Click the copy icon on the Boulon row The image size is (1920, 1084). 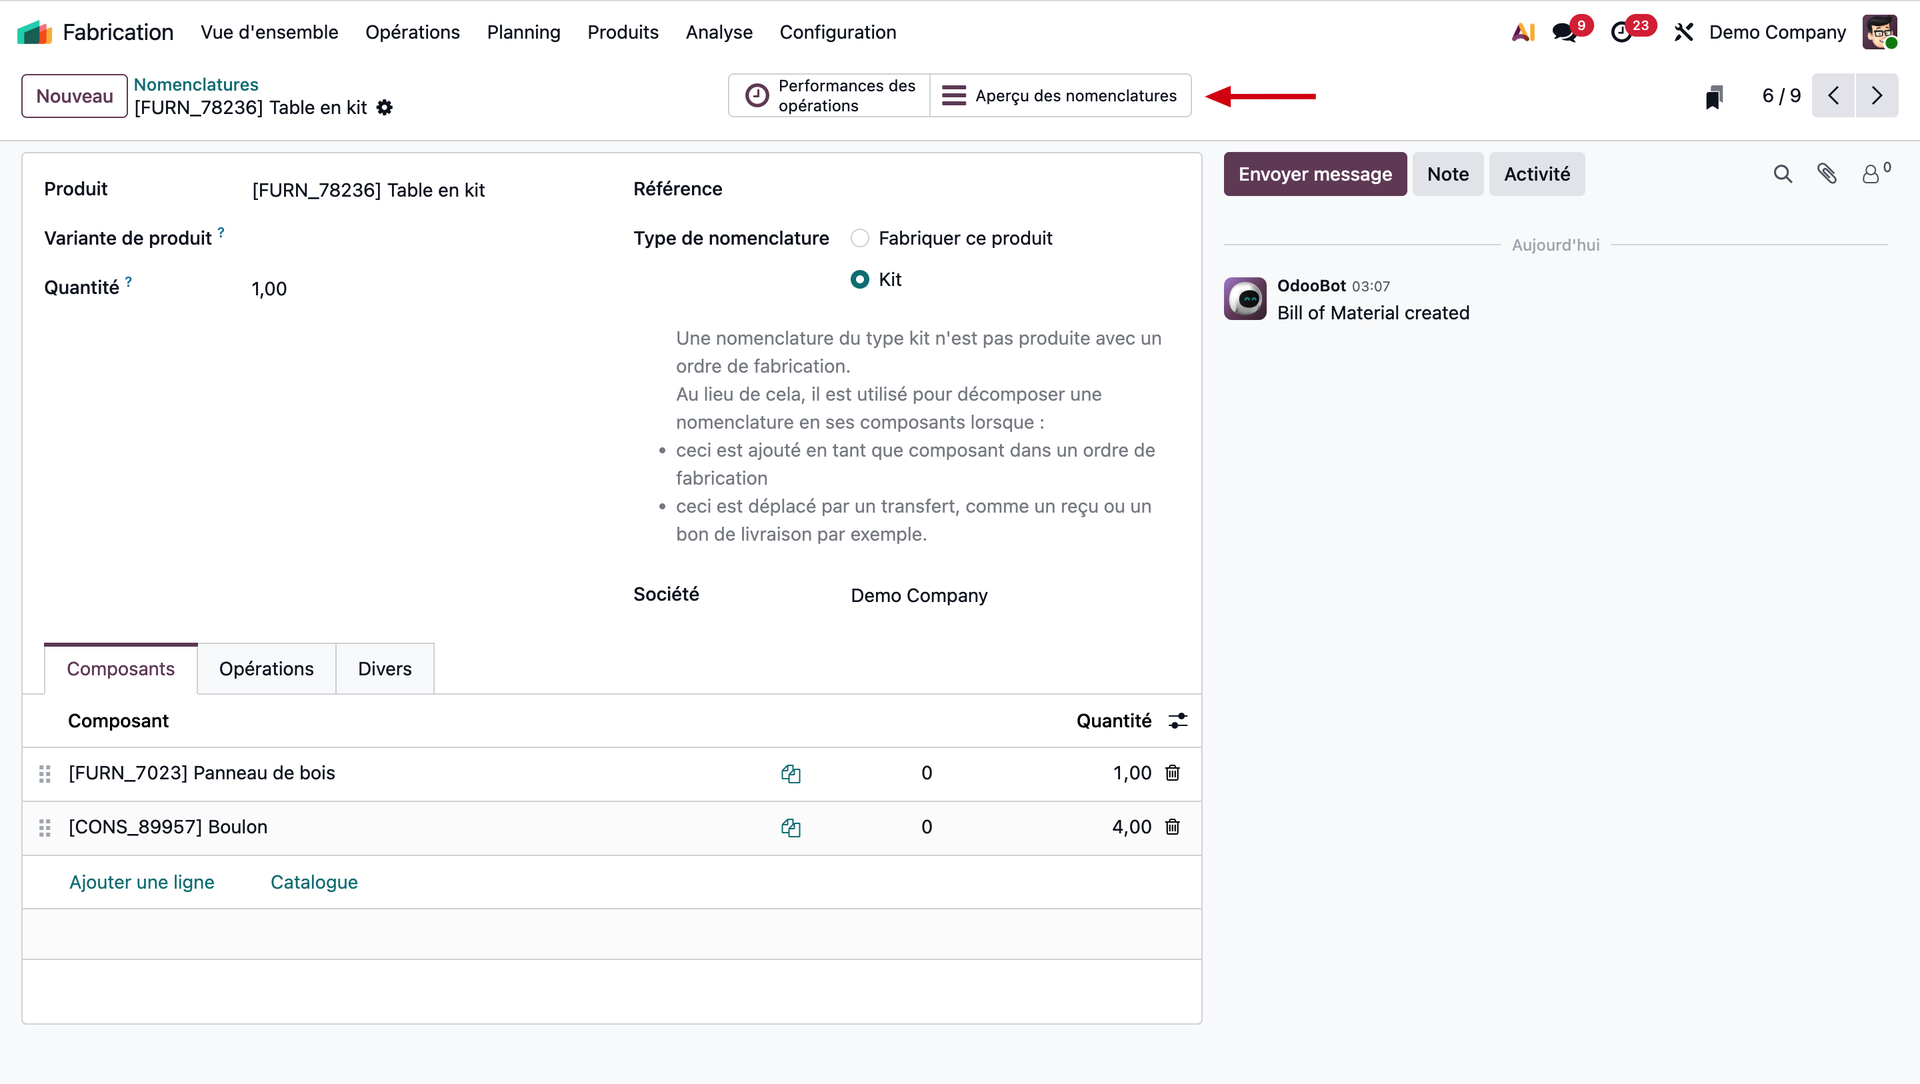[791, 828]
